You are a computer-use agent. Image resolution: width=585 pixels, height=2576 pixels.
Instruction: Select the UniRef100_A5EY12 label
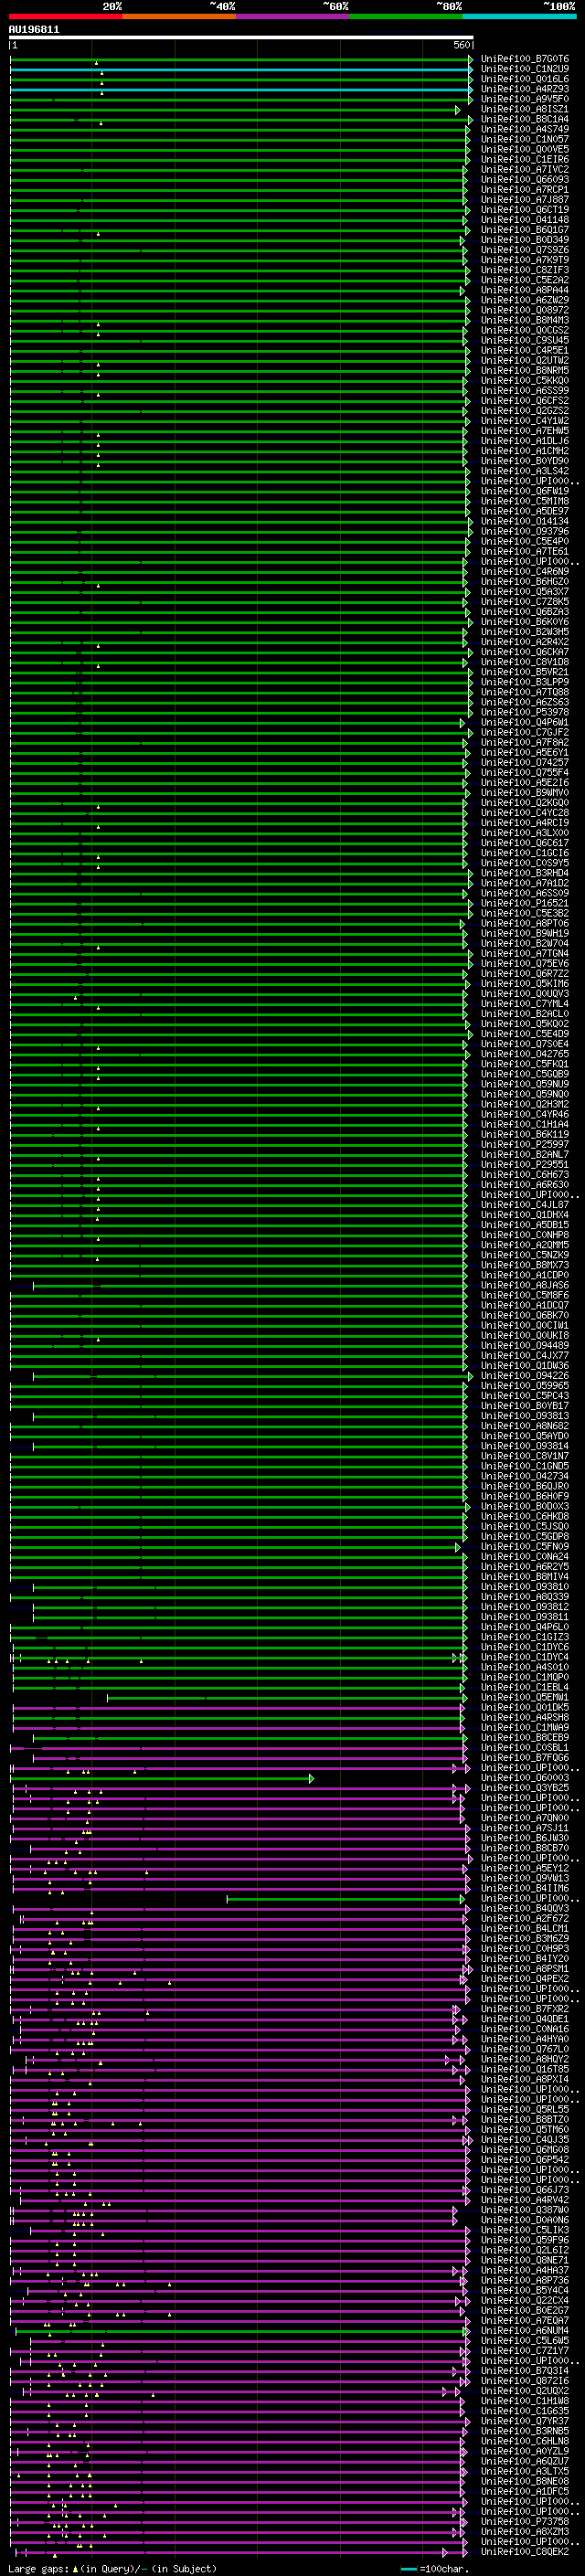525,1868
